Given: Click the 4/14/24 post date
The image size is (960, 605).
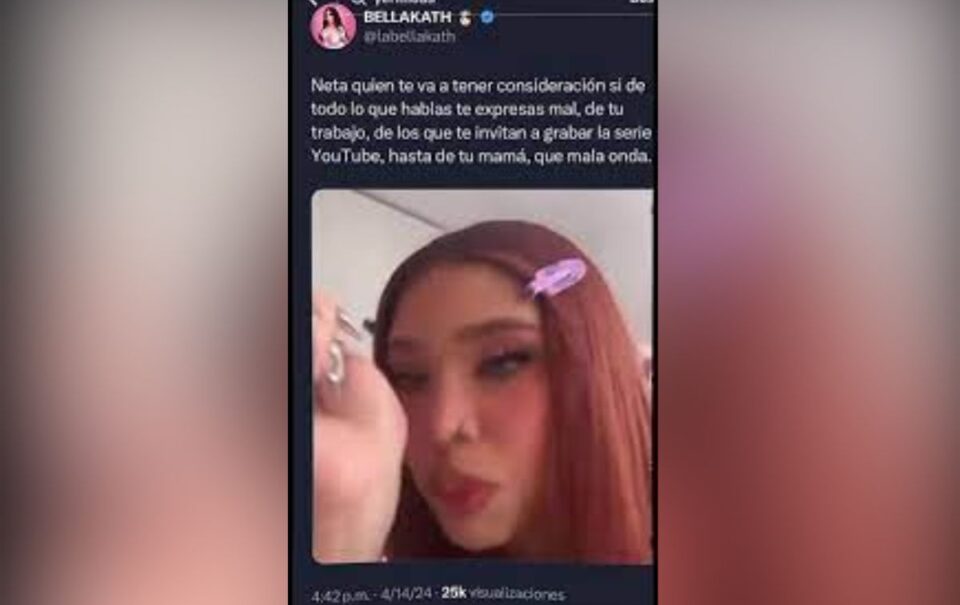Looking at the screenshot, I should 406,594.
